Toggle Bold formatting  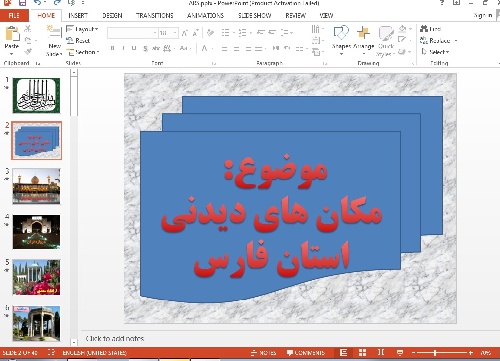[x=112, y=48]
